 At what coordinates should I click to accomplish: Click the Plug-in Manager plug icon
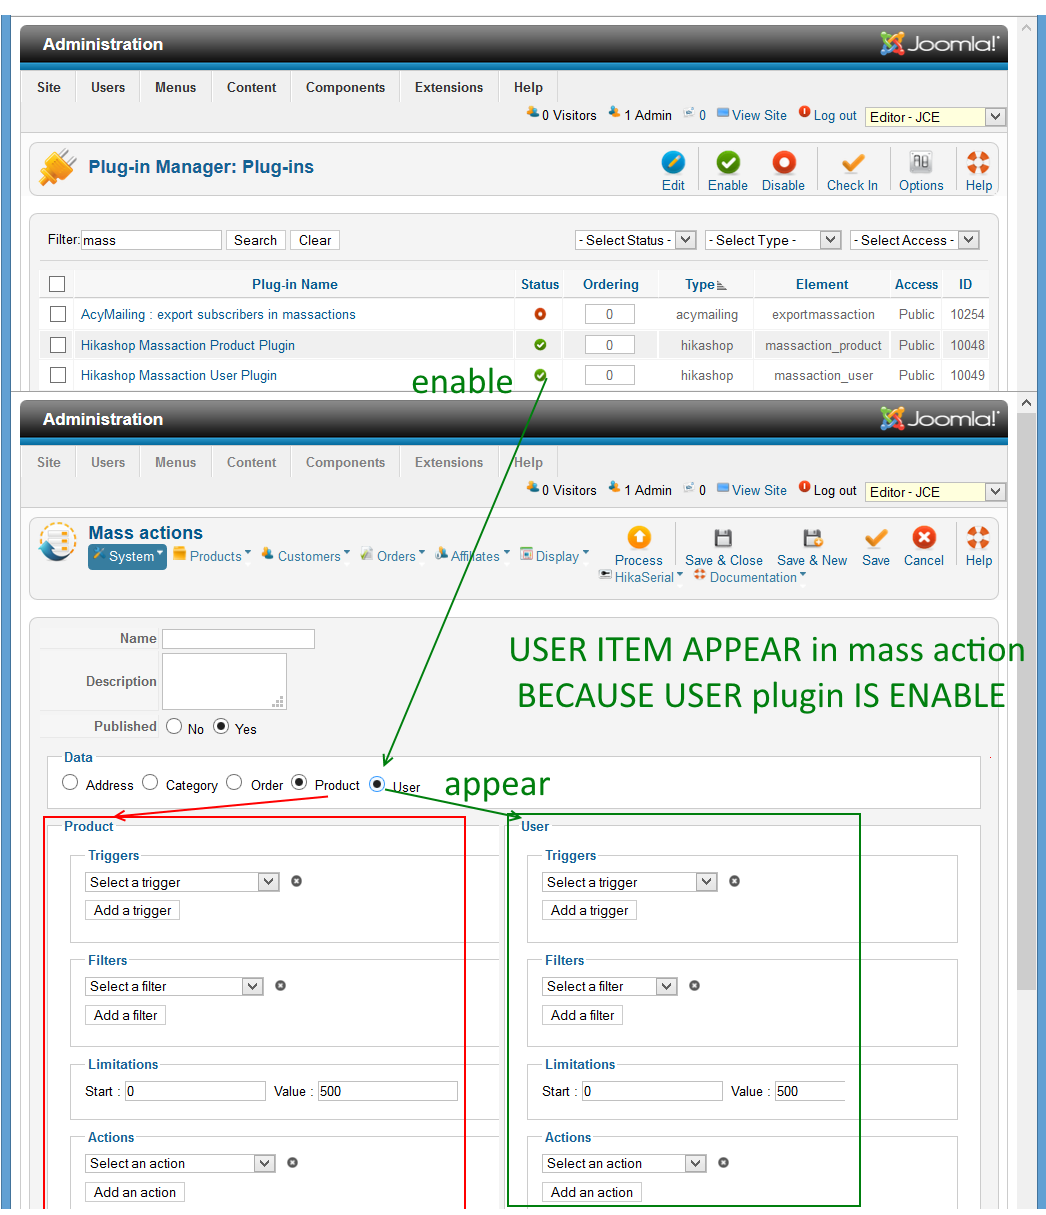(x=57, y=167)
